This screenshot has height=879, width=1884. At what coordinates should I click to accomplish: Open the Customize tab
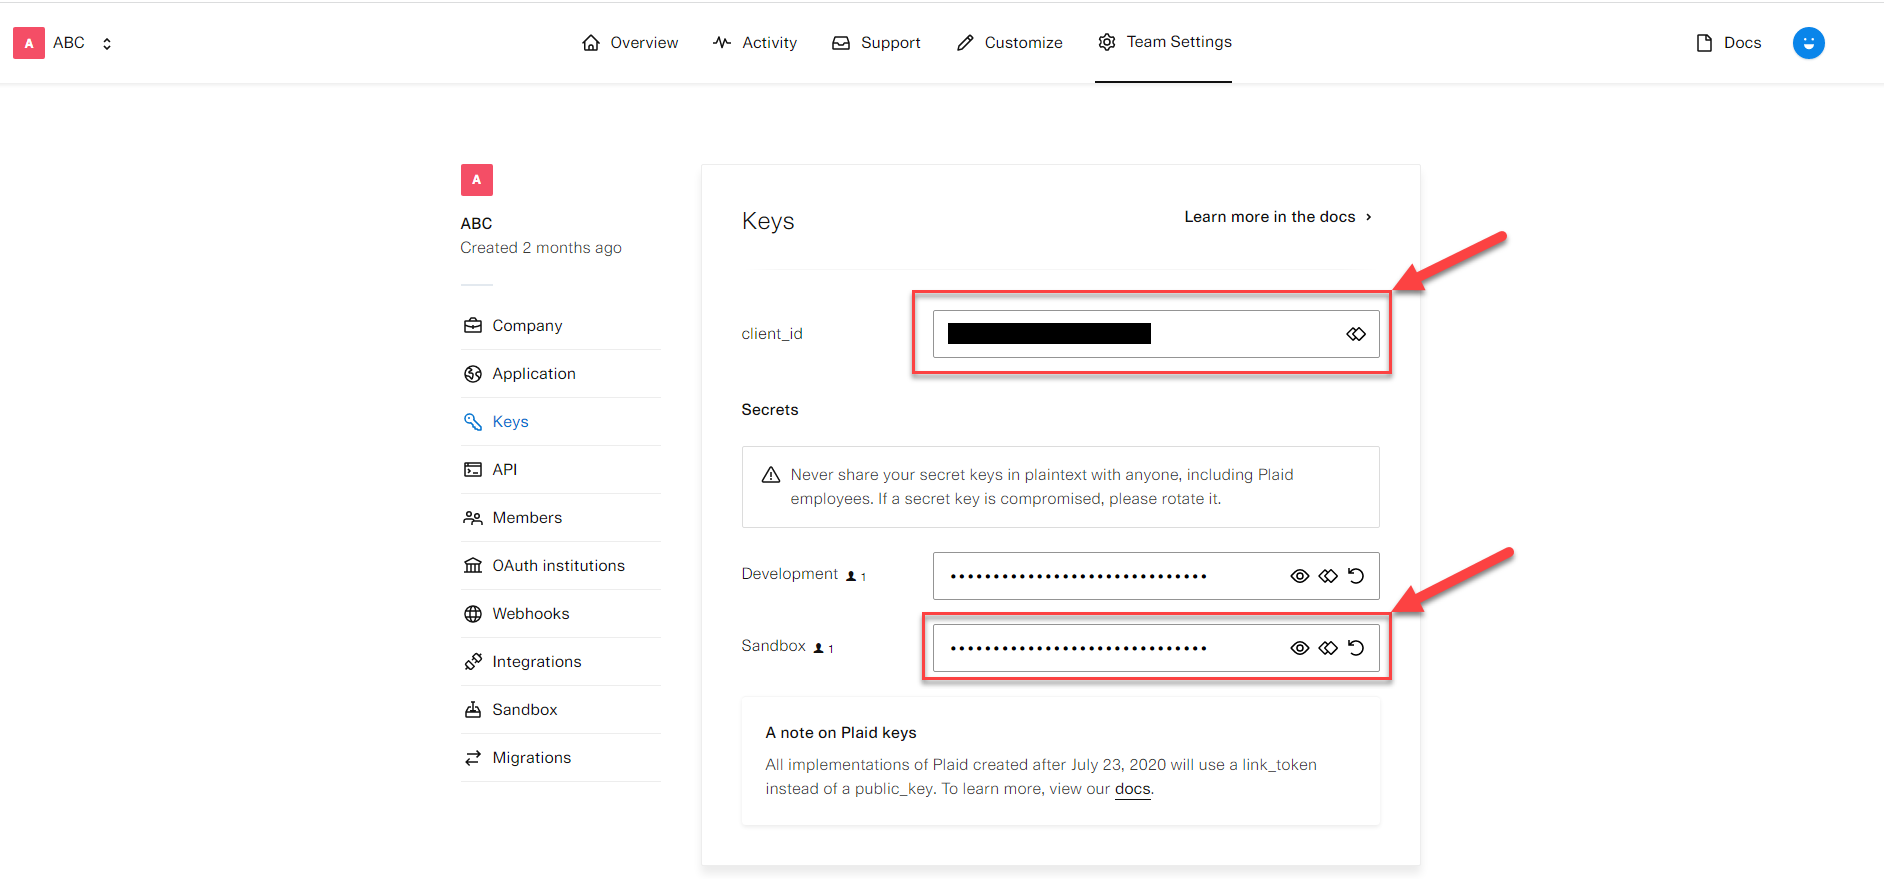pos(1009,43)
